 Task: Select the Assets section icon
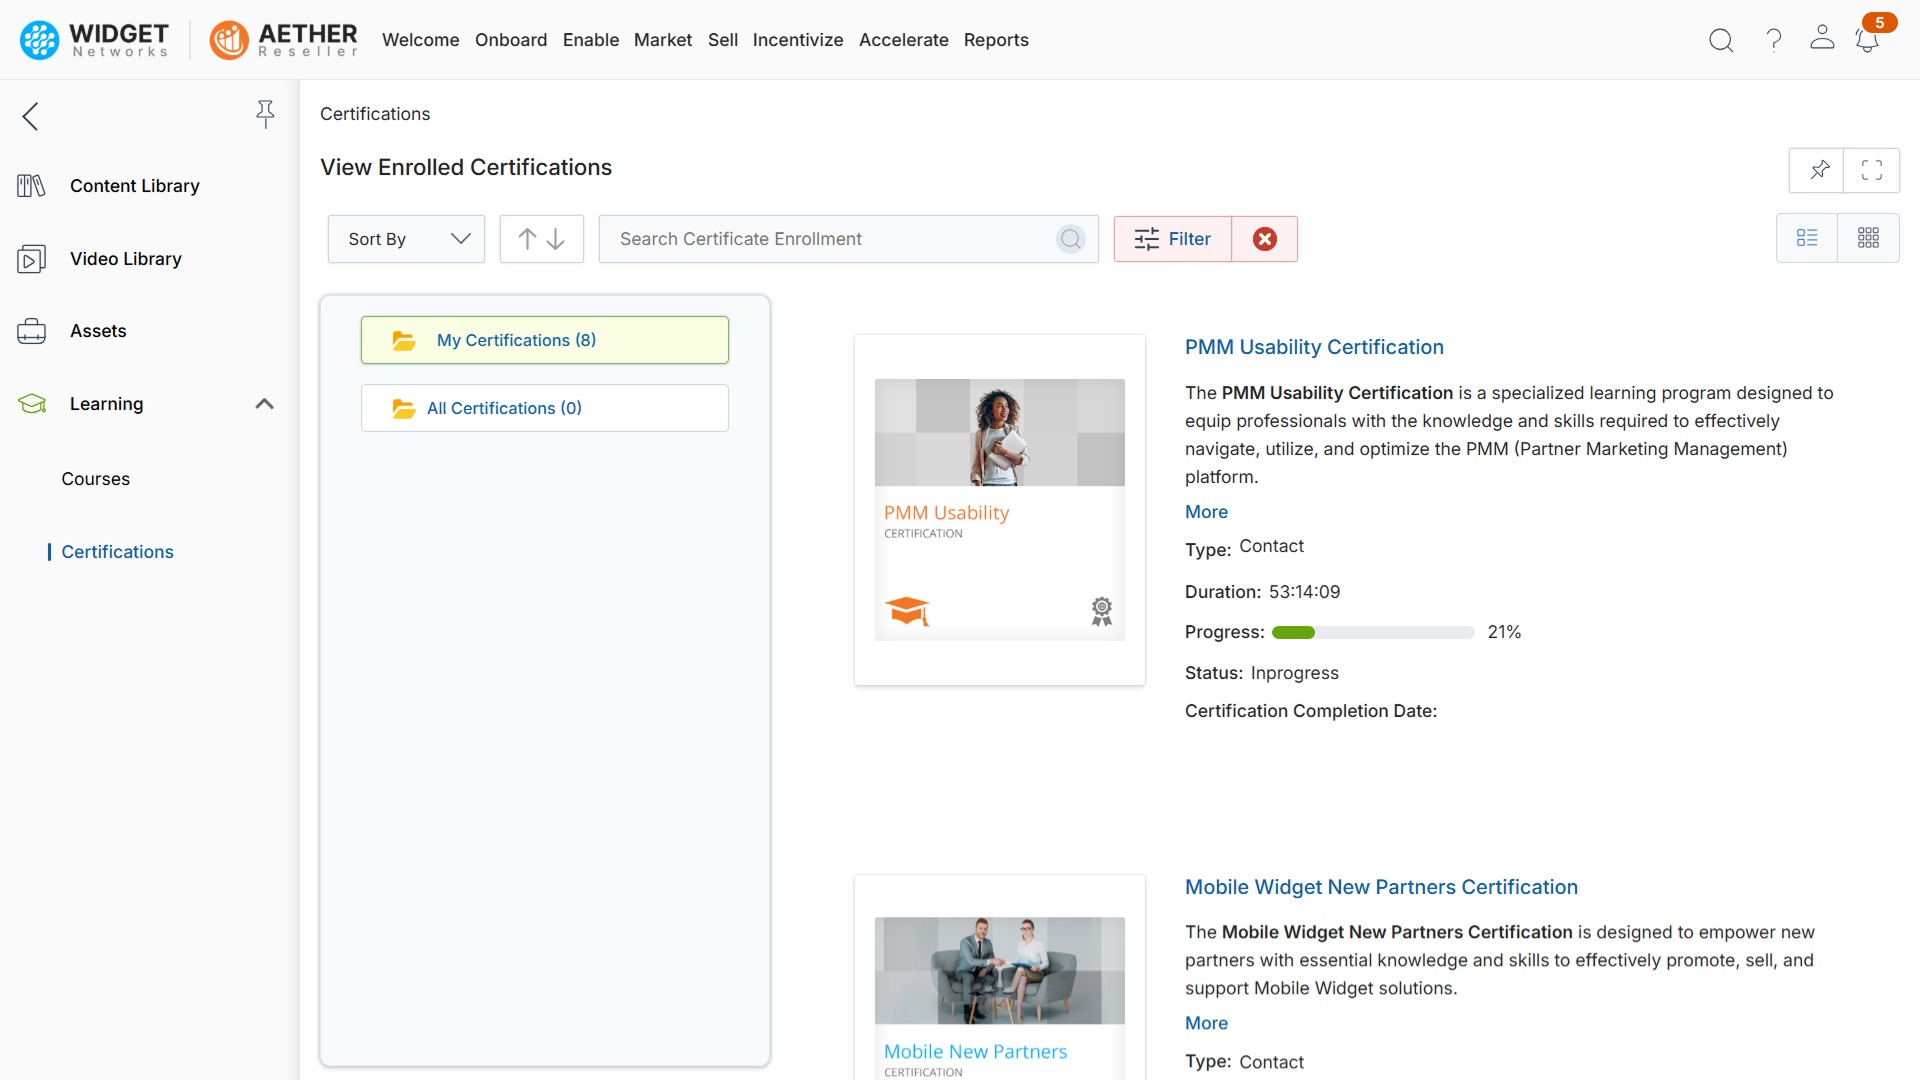(32, 330)
